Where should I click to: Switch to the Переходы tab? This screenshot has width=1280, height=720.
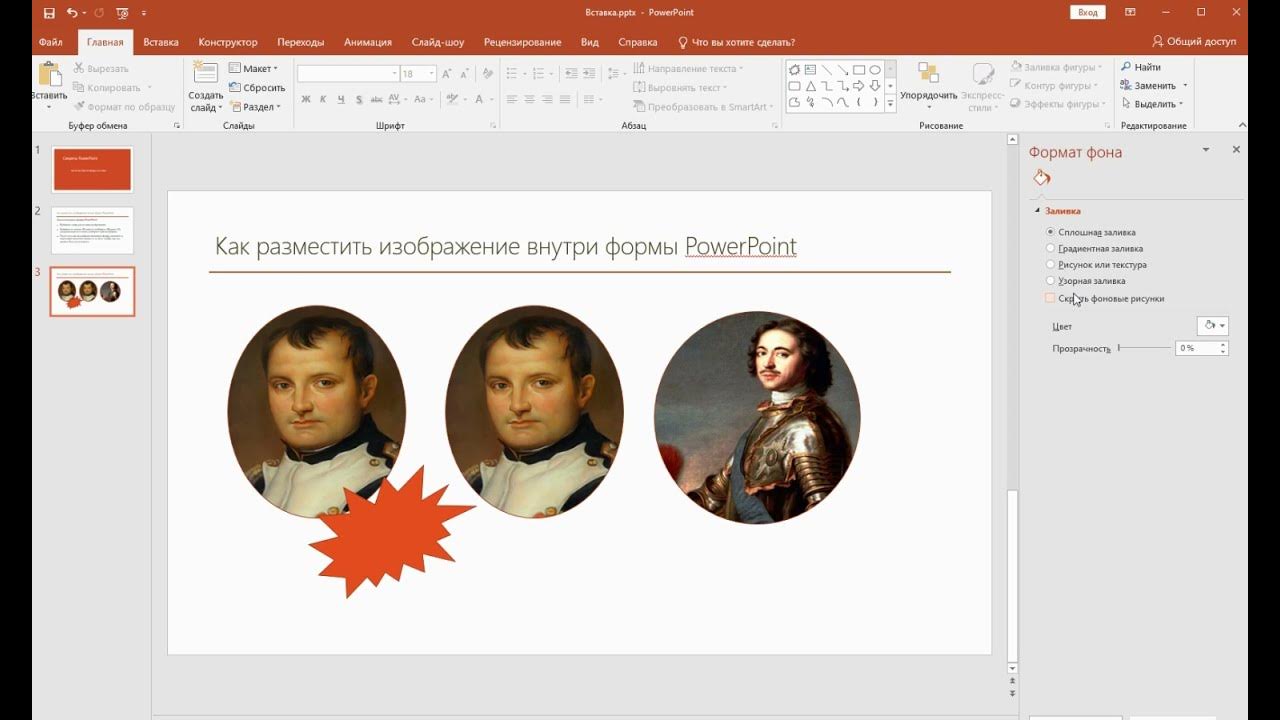click(301, 42)
